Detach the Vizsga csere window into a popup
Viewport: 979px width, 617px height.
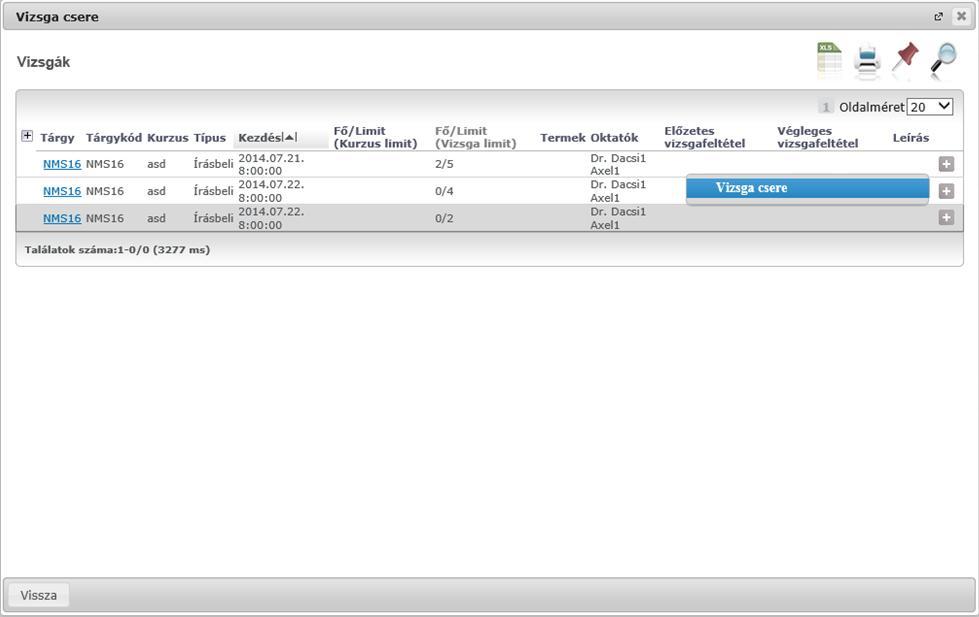938,17
